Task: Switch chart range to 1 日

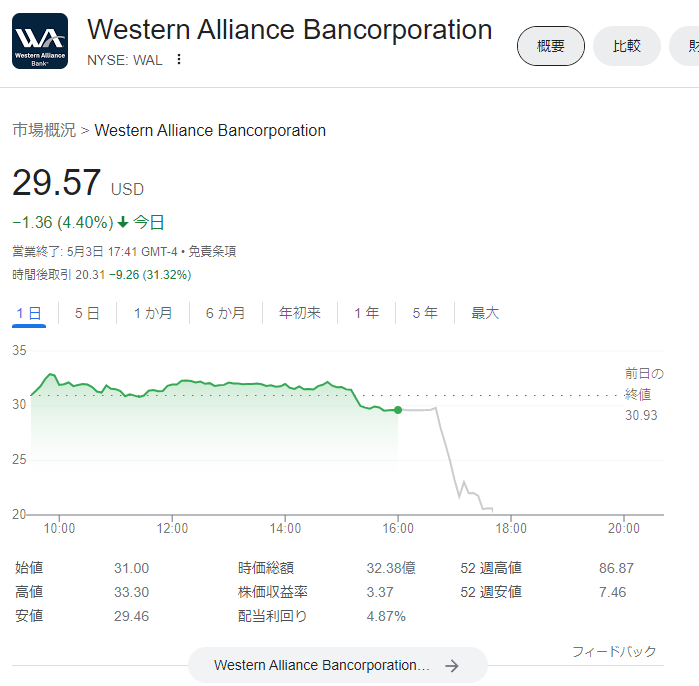Action: 29,313
